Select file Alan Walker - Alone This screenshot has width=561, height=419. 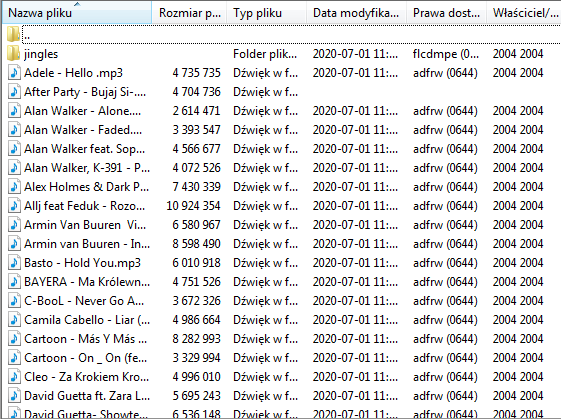click(x=82, y=111)
